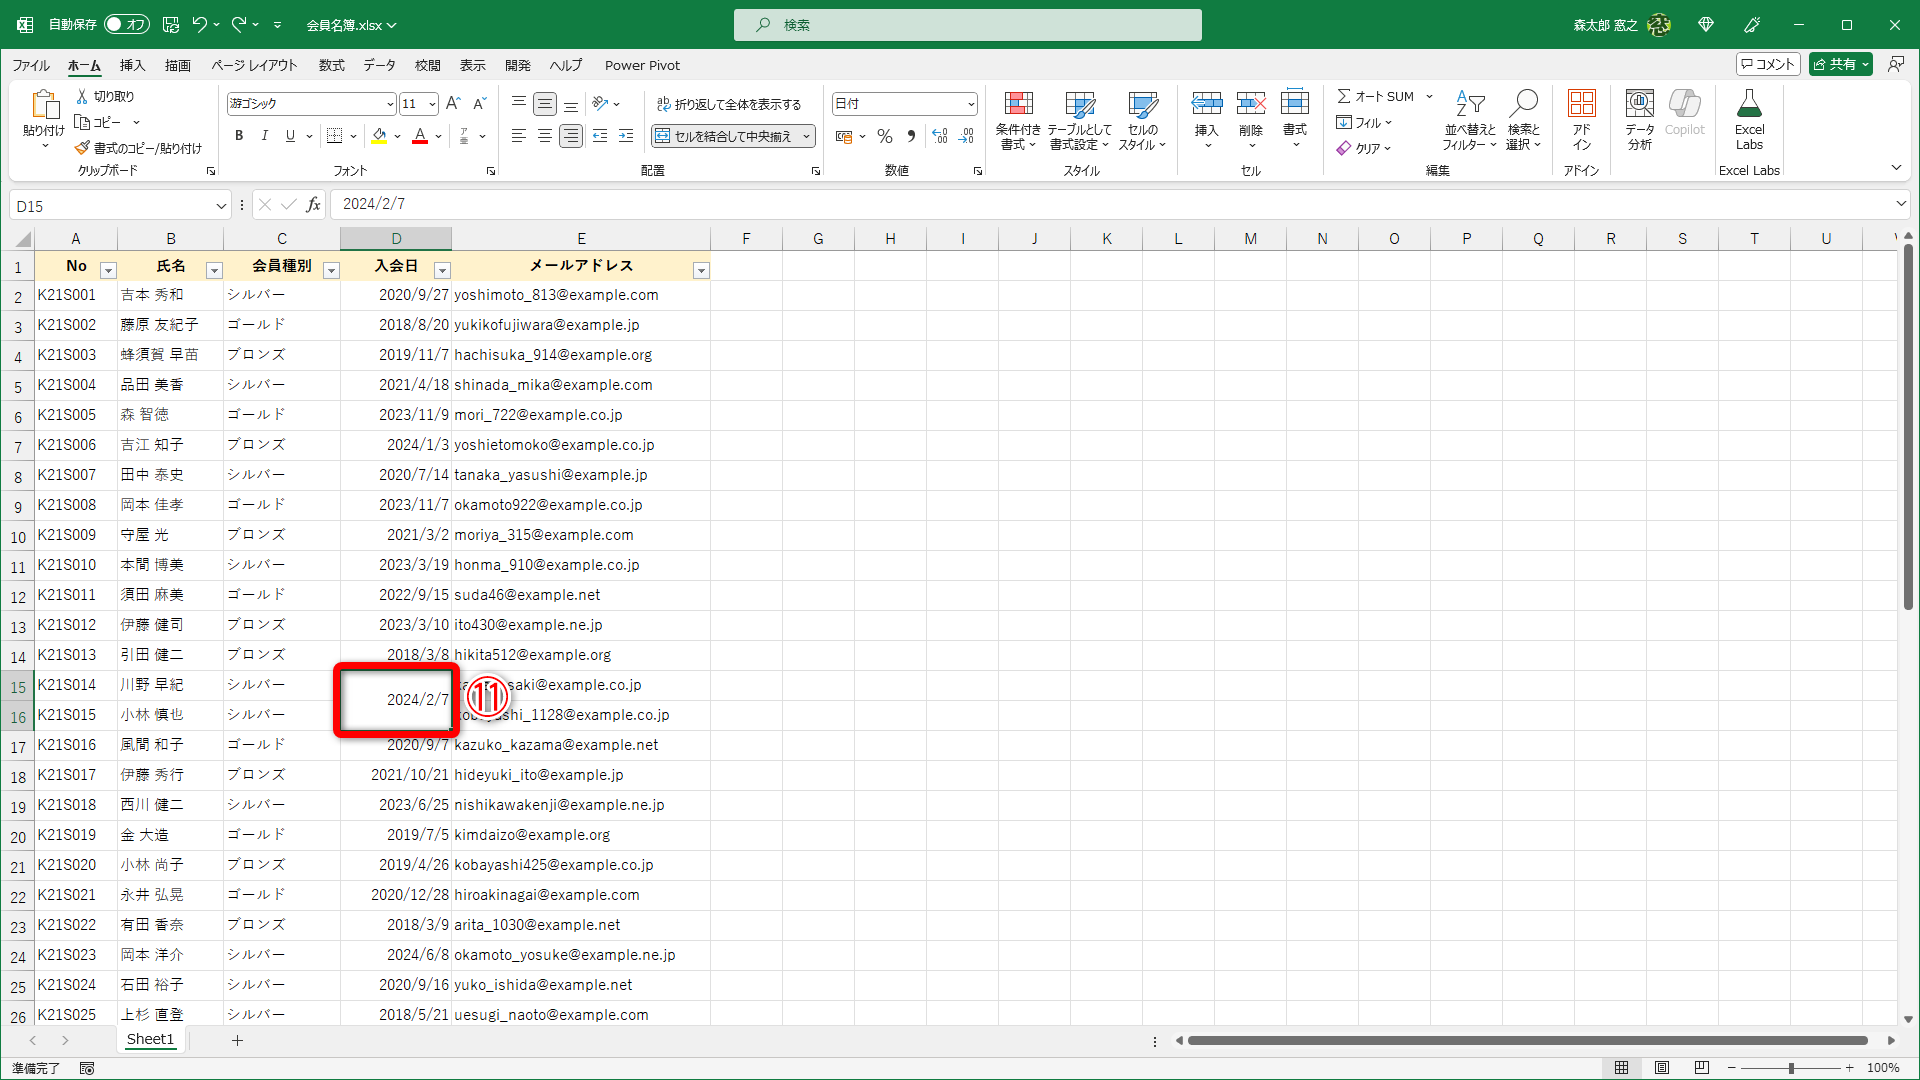The image size is (1920, 1080).
Task: Click the コメント button
Action: [x=1768, y=64]
